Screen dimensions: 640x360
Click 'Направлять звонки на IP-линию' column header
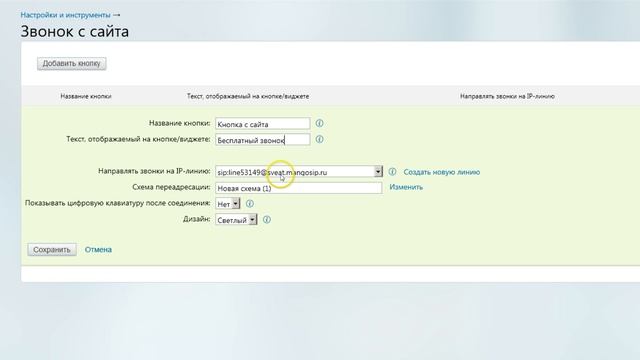click(x=507, y=96)
